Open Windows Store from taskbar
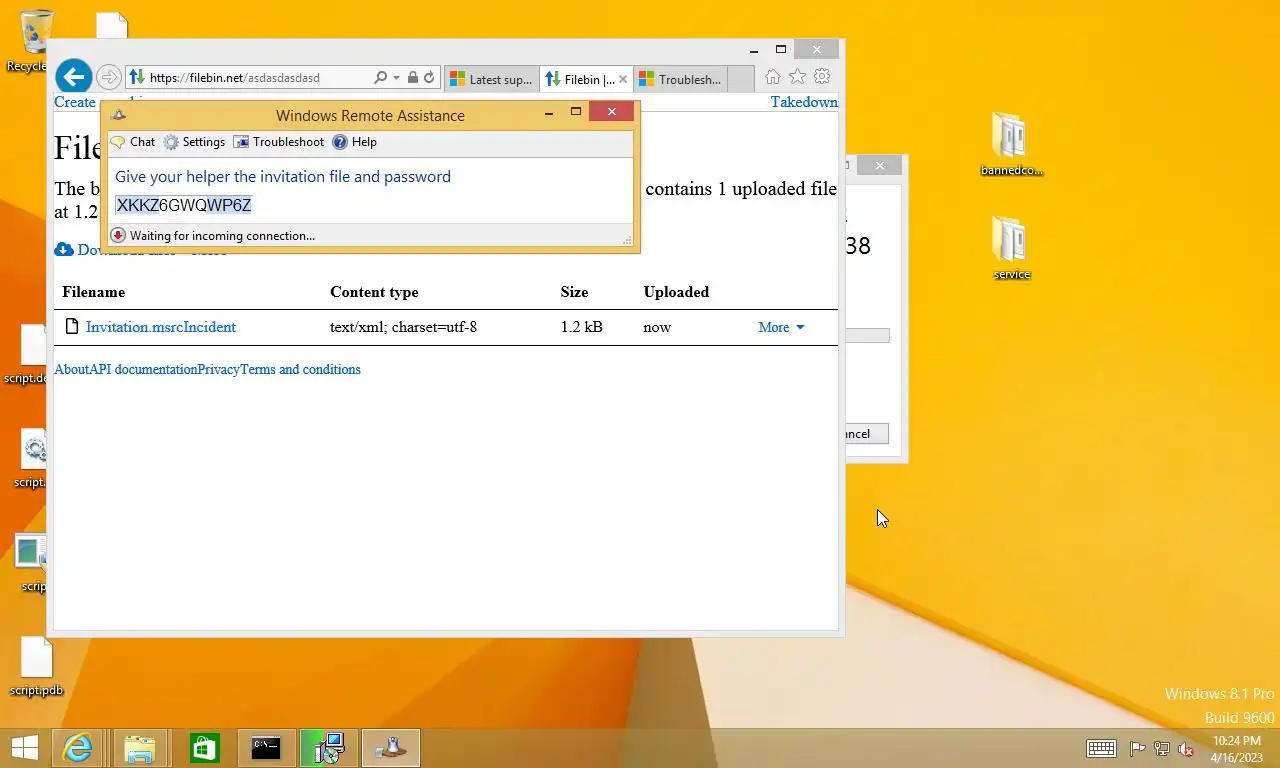1280x768 pixels. pyautogui.click(x=204, y=748)
